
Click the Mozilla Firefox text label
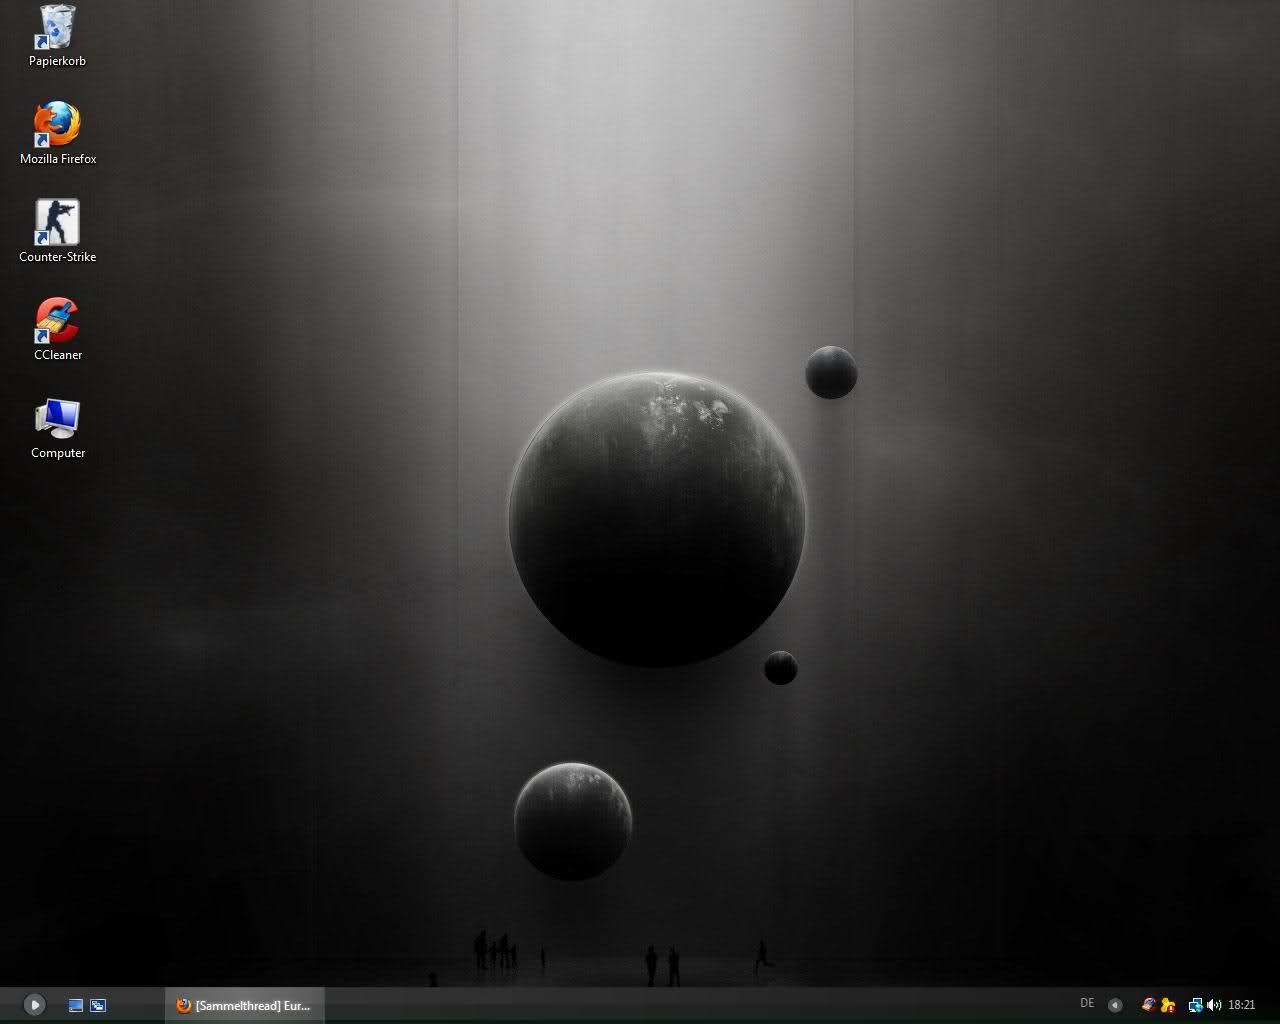(57, 159)
